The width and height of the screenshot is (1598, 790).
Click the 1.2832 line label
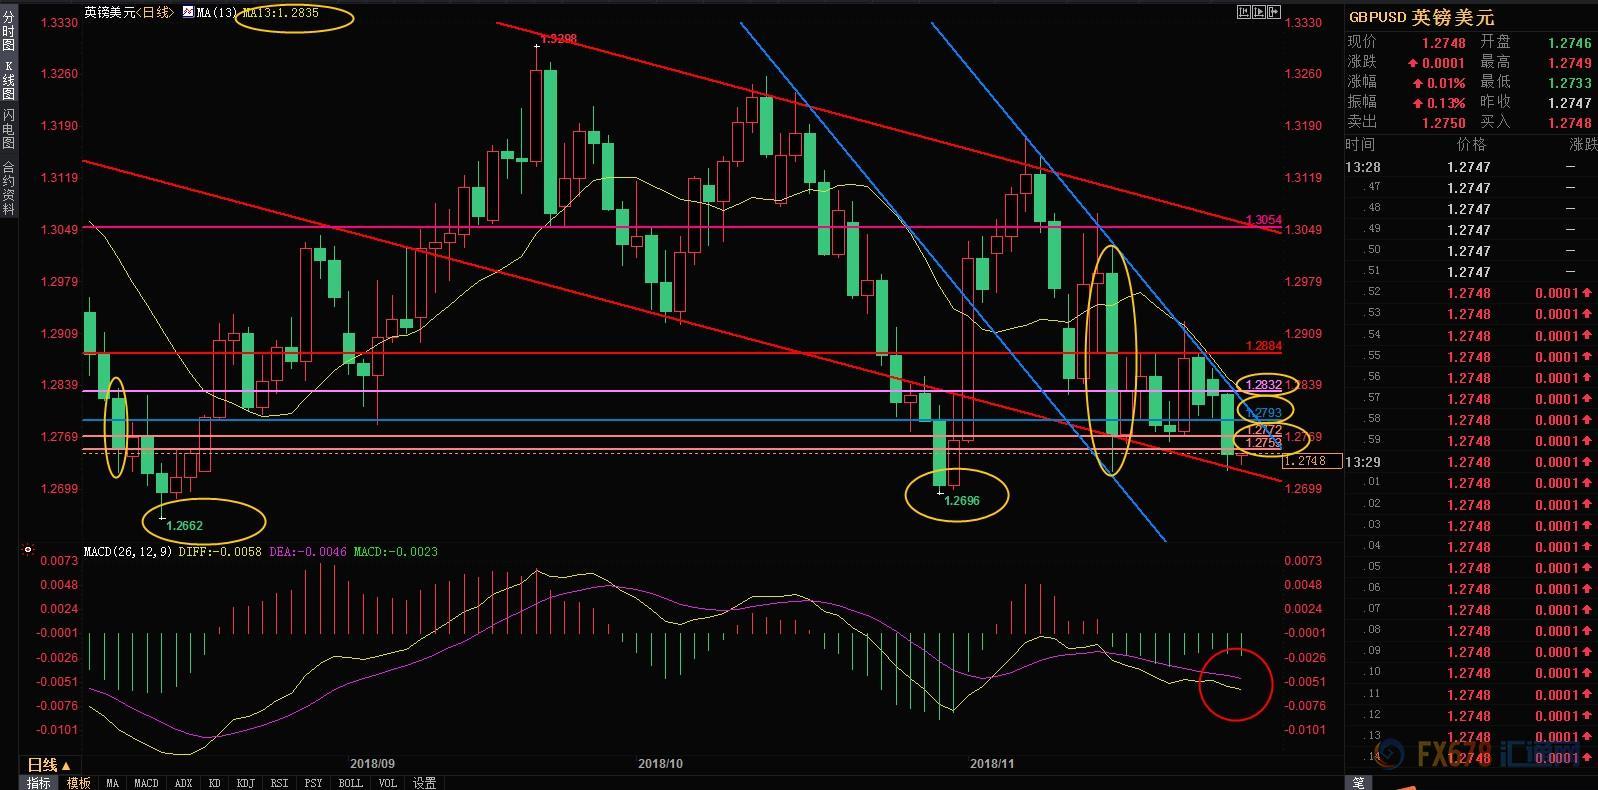[1263, 384]
